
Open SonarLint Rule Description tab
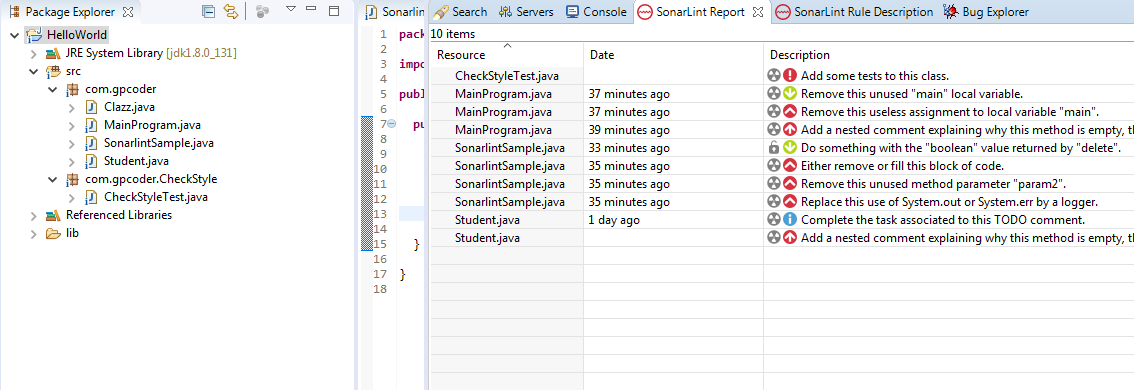pos(854,12)
